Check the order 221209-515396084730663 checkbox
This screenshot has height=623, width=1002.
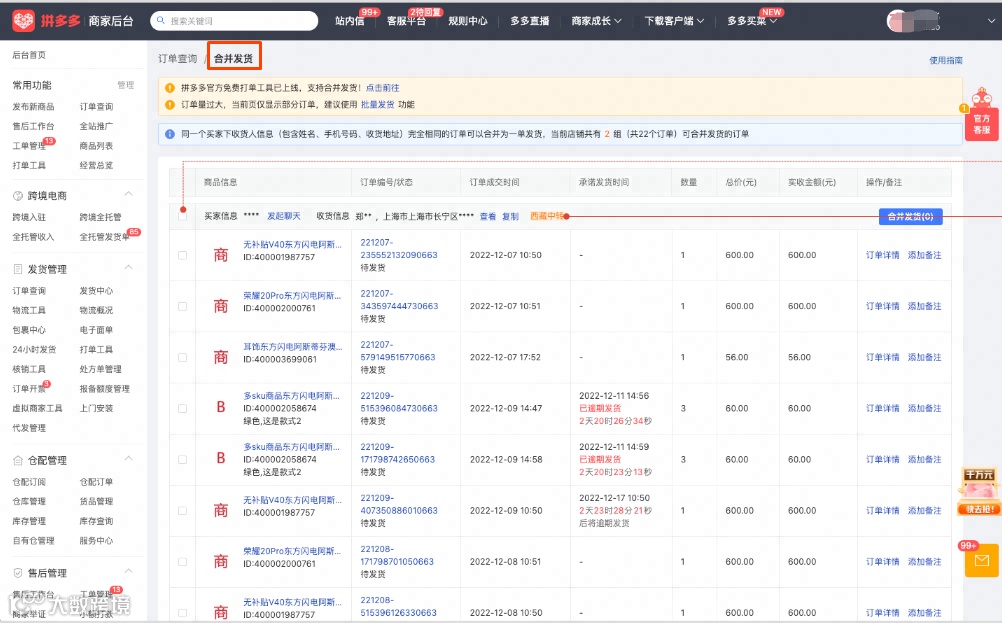183,408
